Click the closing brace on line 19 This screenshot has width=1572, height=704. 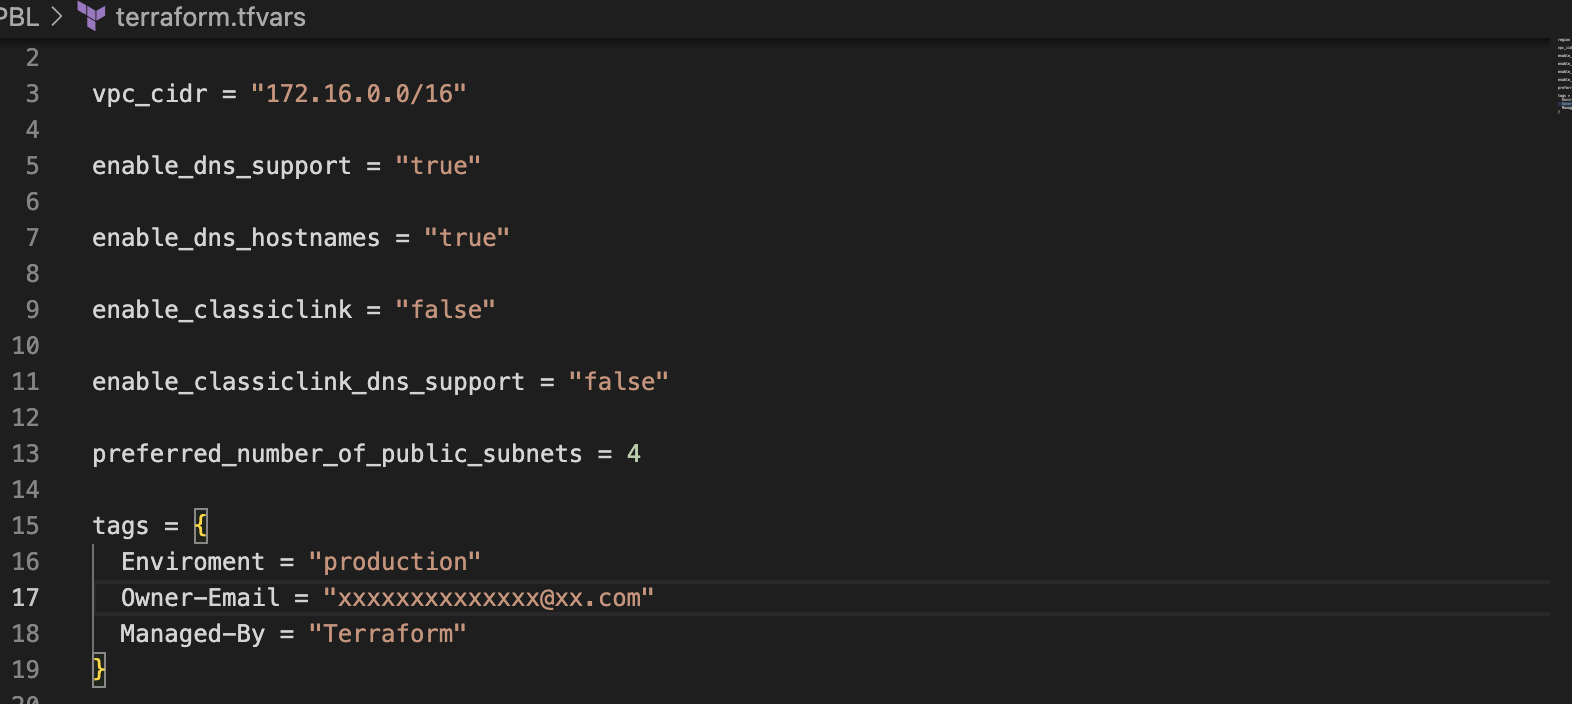(99, 669)
